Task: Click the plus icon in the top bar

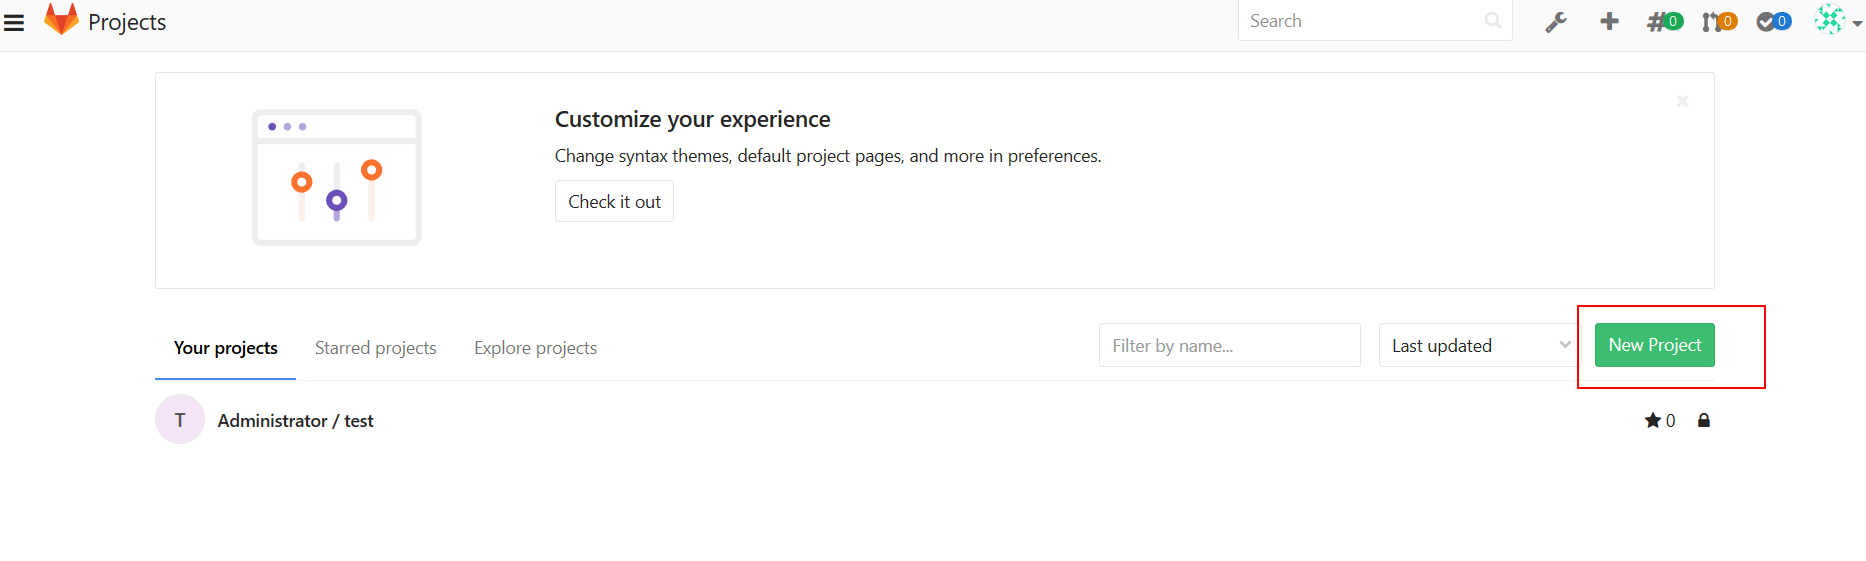Action: pos(1609,21)
